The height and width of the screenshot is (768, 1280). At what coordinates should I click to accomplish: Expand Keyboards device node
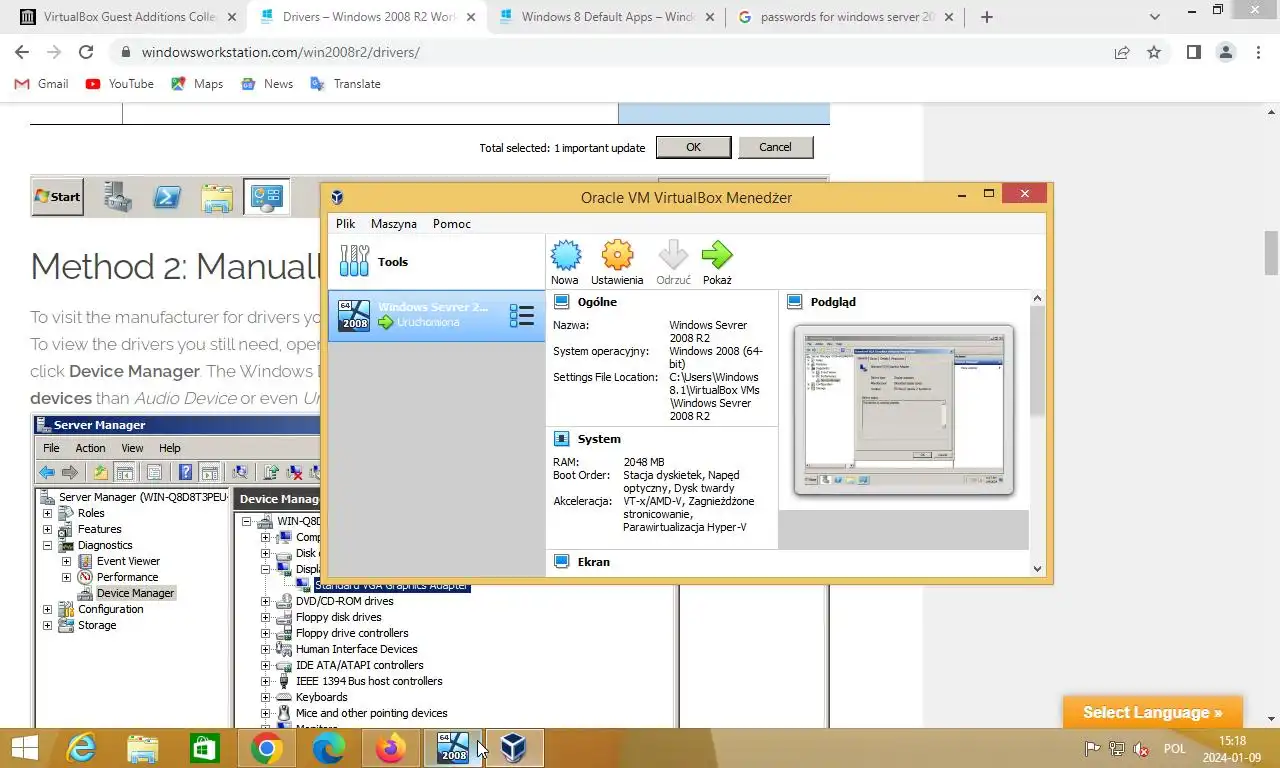click(x=265, y=697)
